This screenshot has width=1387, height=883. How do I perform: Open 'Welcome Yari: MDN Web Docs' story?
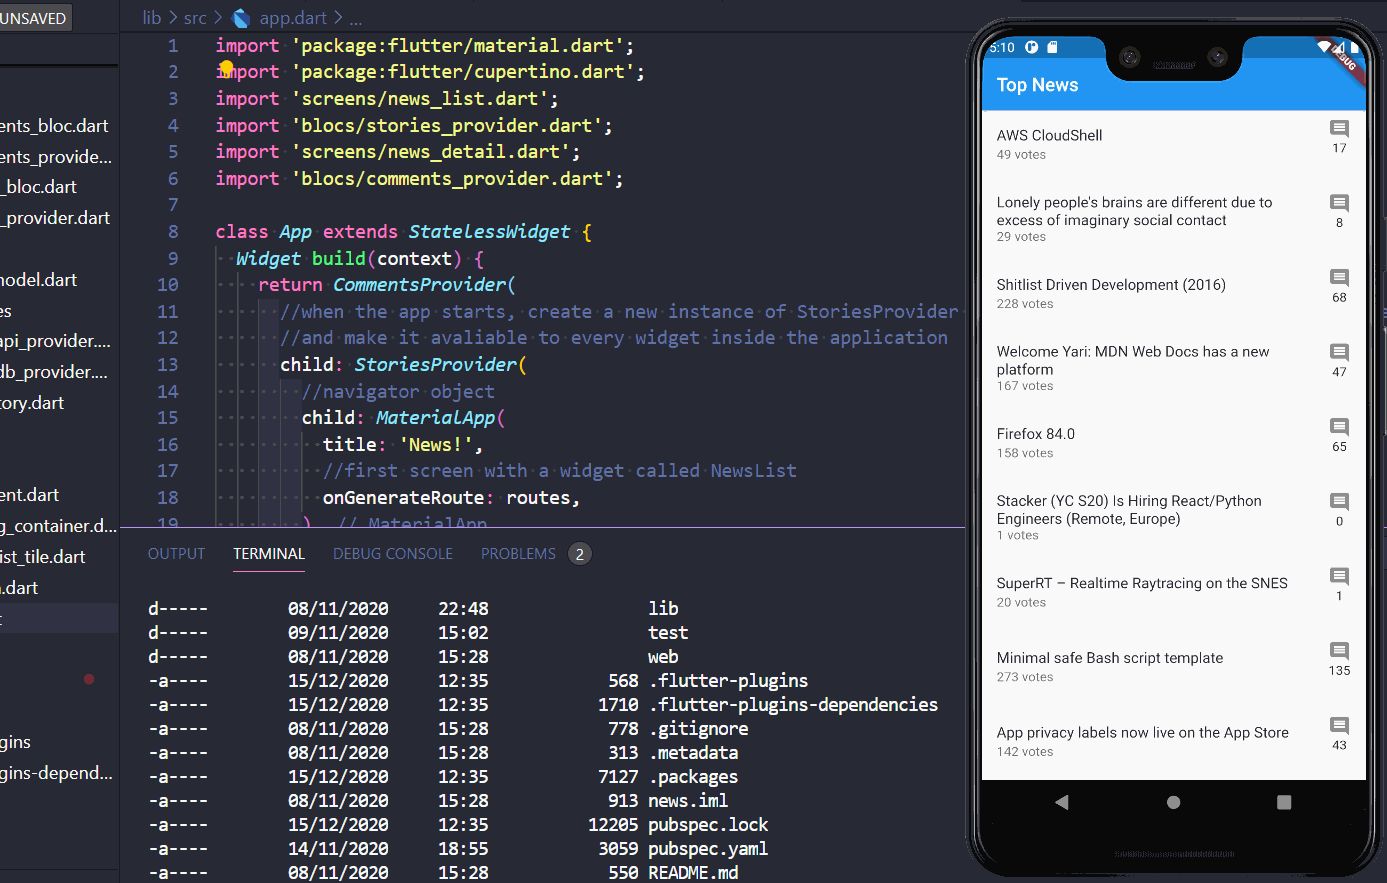(1133, 360)
